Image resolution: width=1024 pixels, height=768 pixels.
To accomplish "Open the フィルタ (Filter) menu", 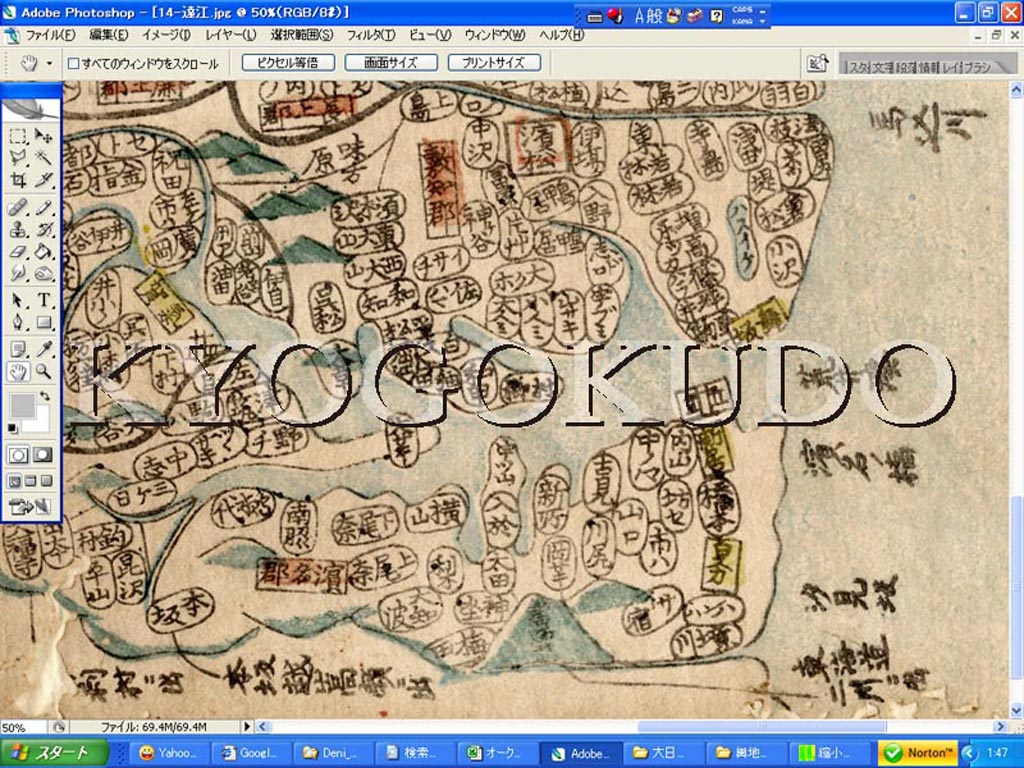I will [x=371, y=35].
